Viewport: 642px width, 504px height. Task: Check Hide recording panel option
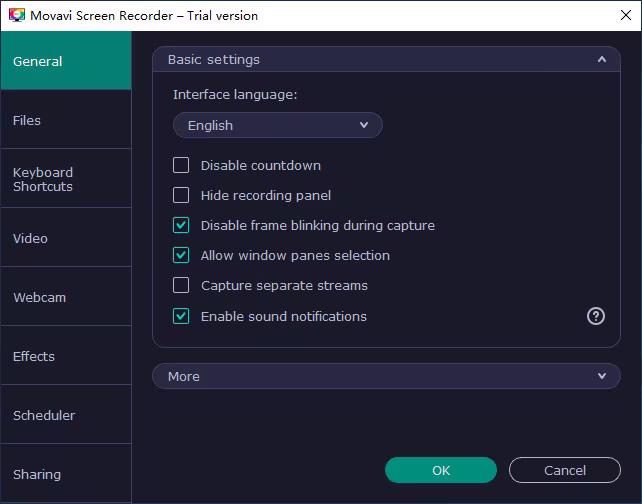(181, 195)
